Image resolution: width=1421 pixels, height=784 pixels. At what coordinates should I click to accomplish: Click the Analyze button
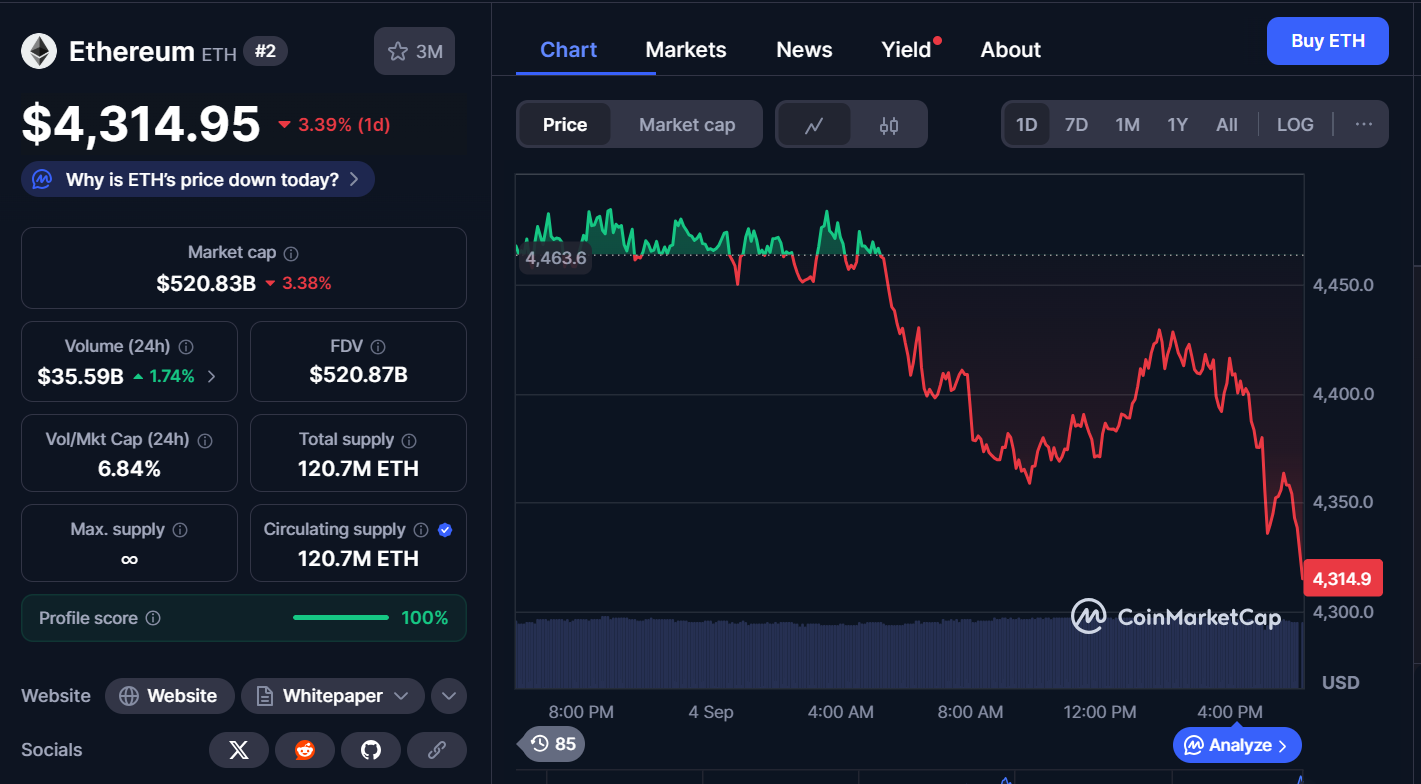(1237, 745)
